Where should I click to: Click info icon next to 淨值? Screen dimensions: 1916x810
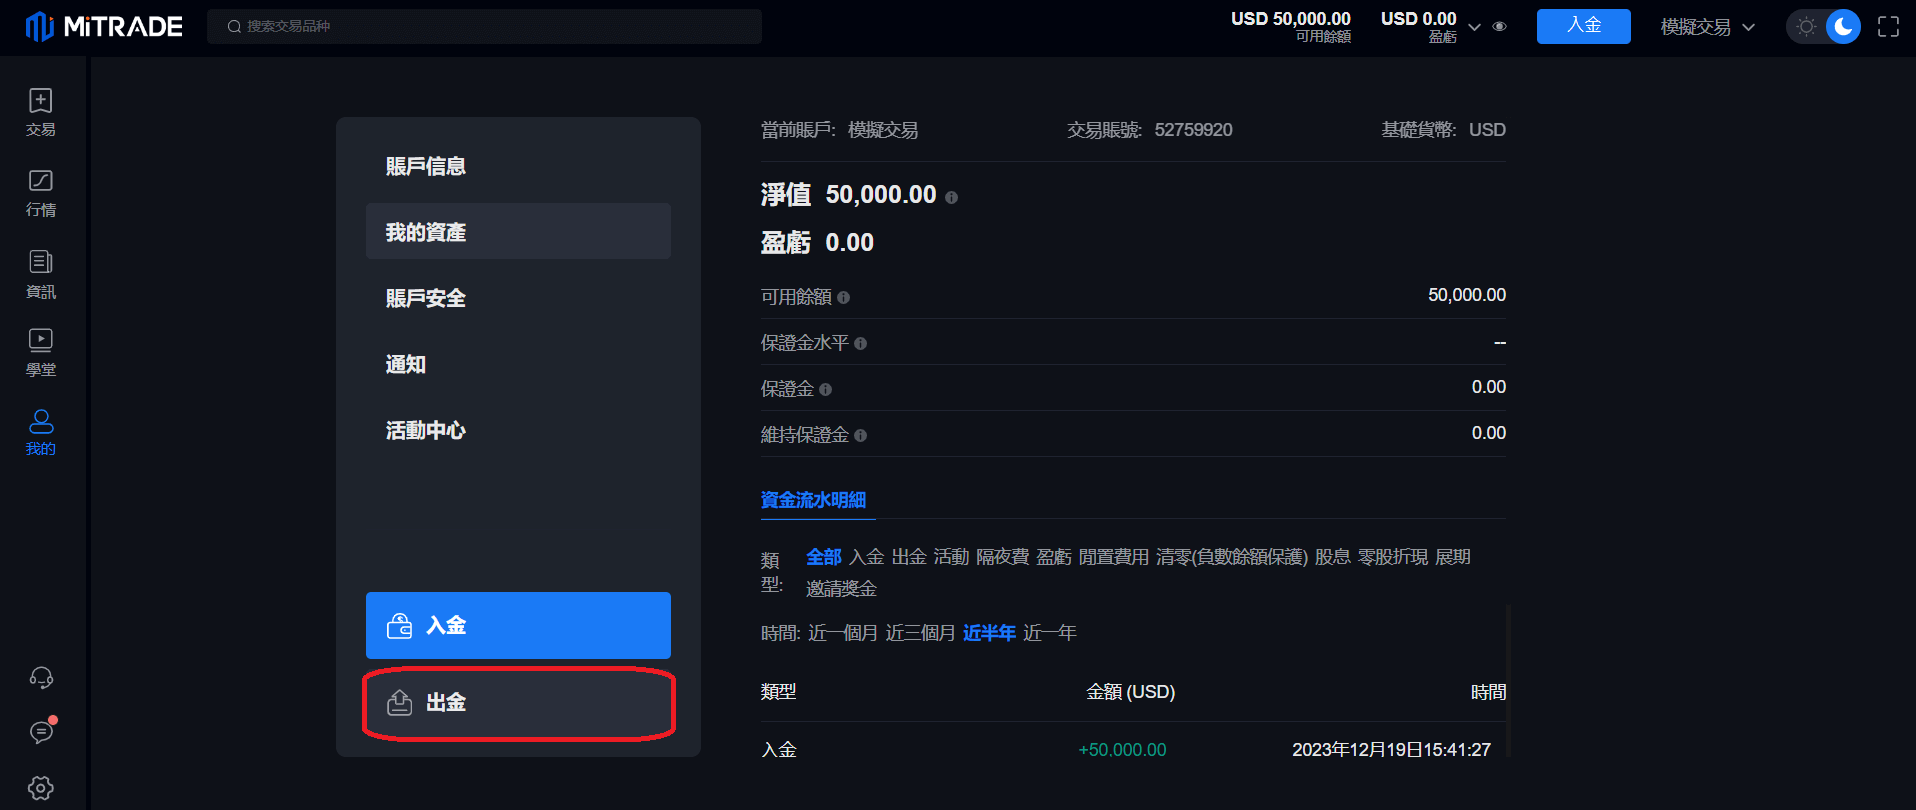tap(951, 198)
